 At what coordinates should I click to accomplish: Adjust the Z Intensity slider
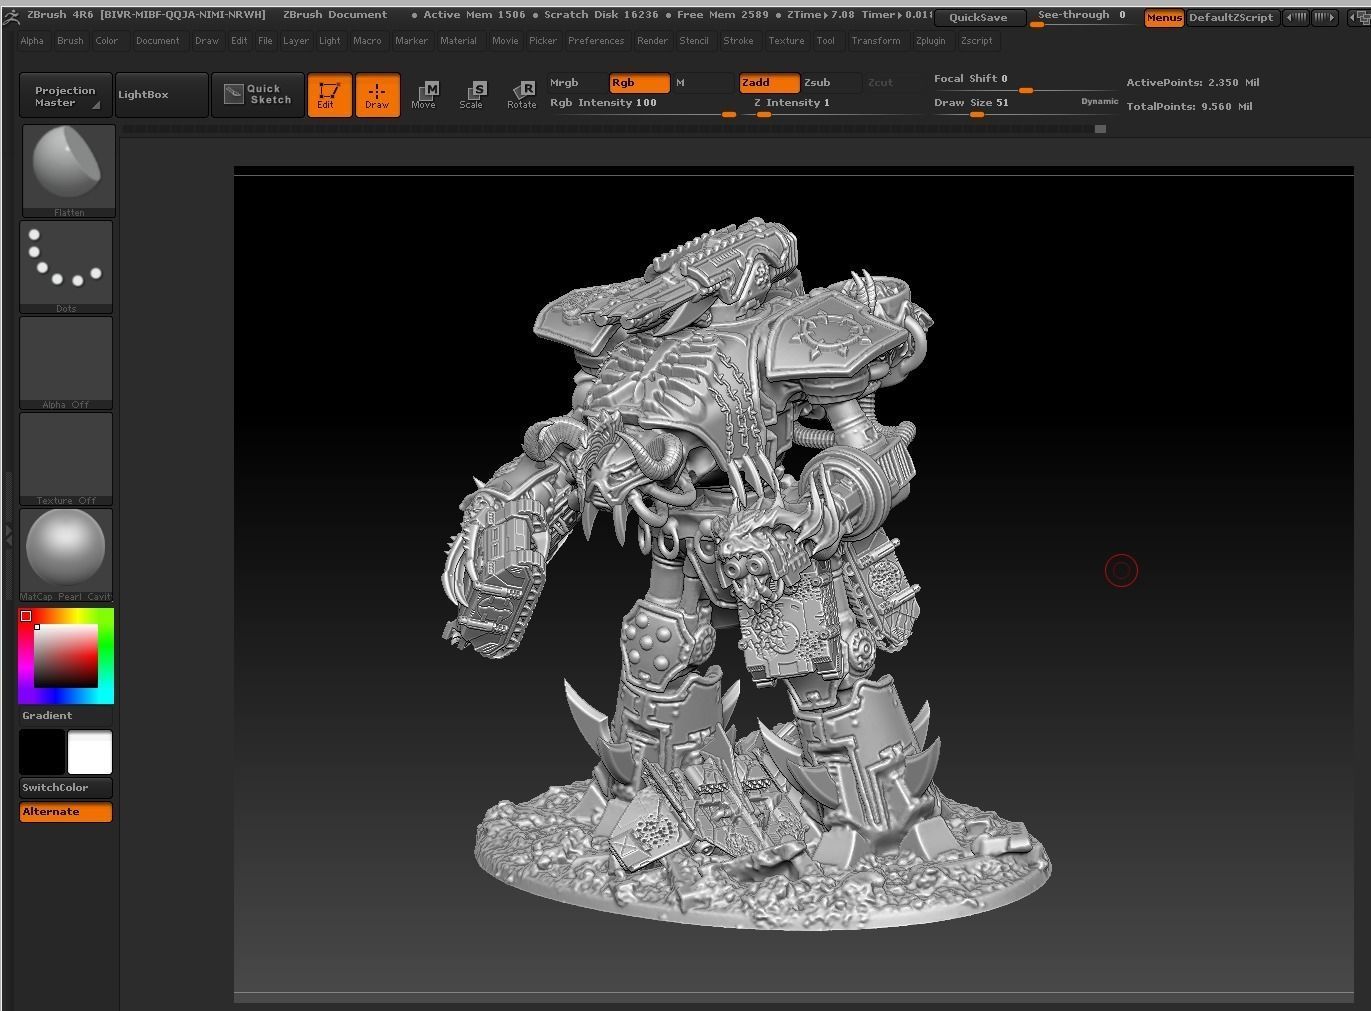835,105
